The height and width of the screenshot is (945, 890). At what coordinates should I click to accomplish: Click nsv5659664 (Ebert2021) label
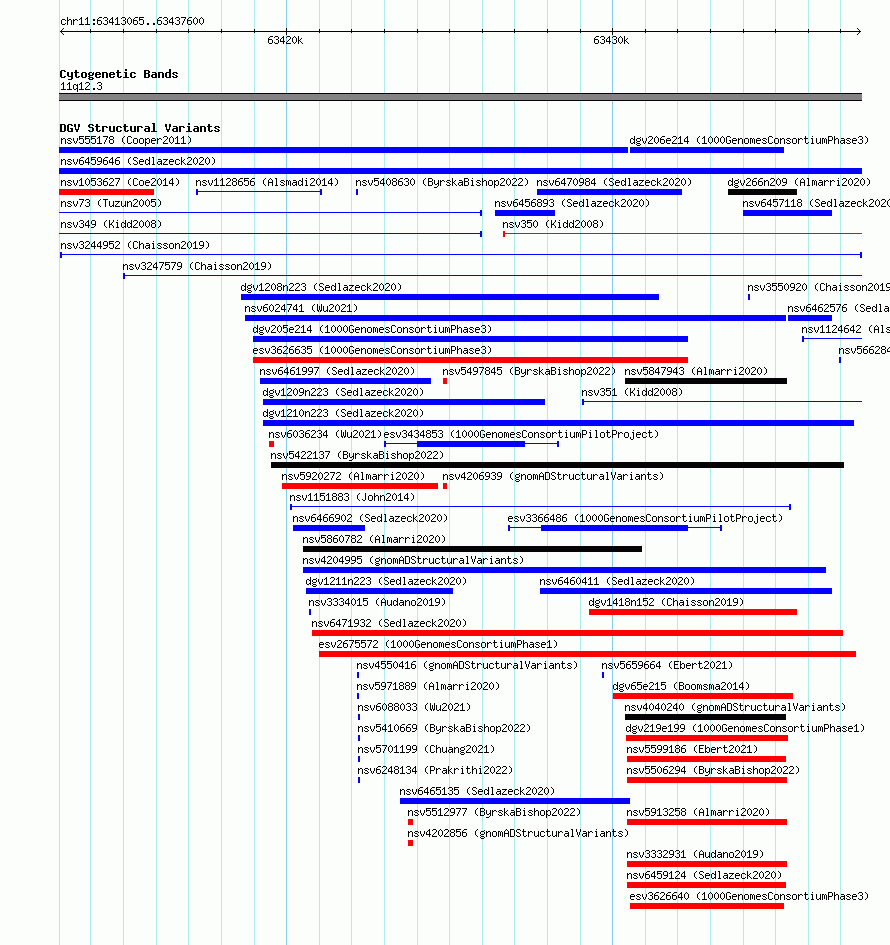(667, 665)
